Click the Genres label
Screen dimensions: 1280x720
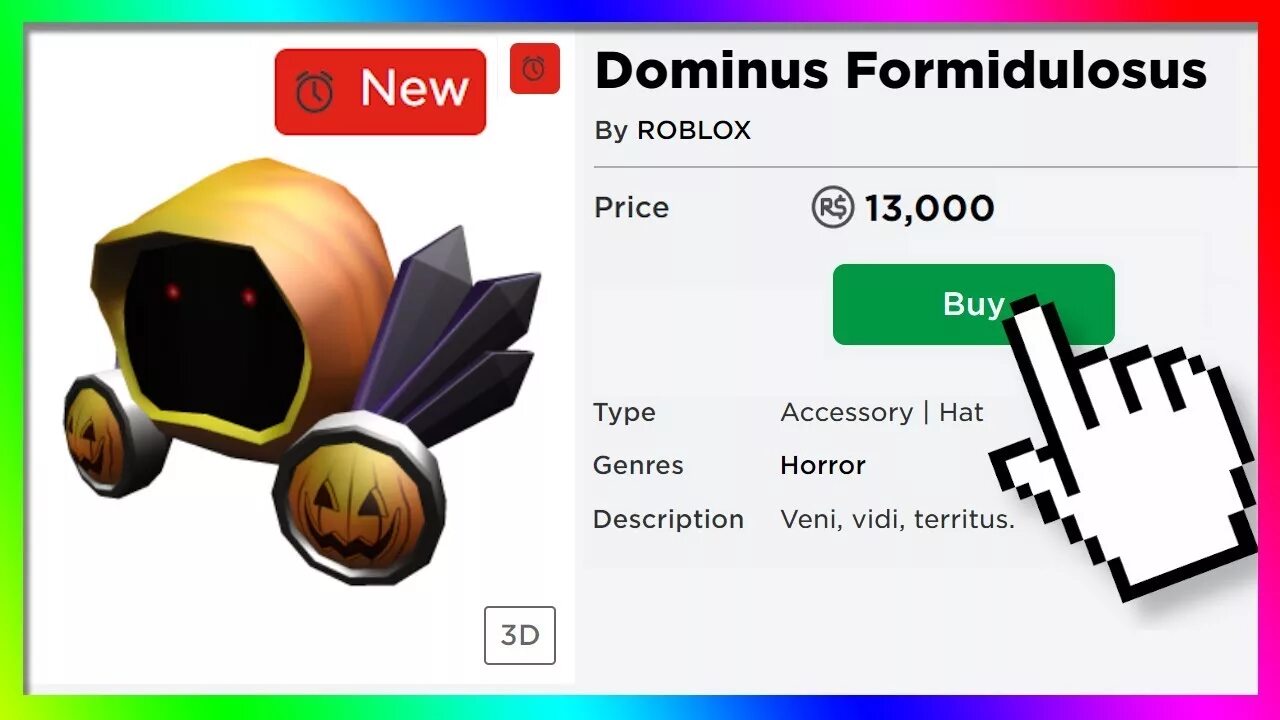638,465
